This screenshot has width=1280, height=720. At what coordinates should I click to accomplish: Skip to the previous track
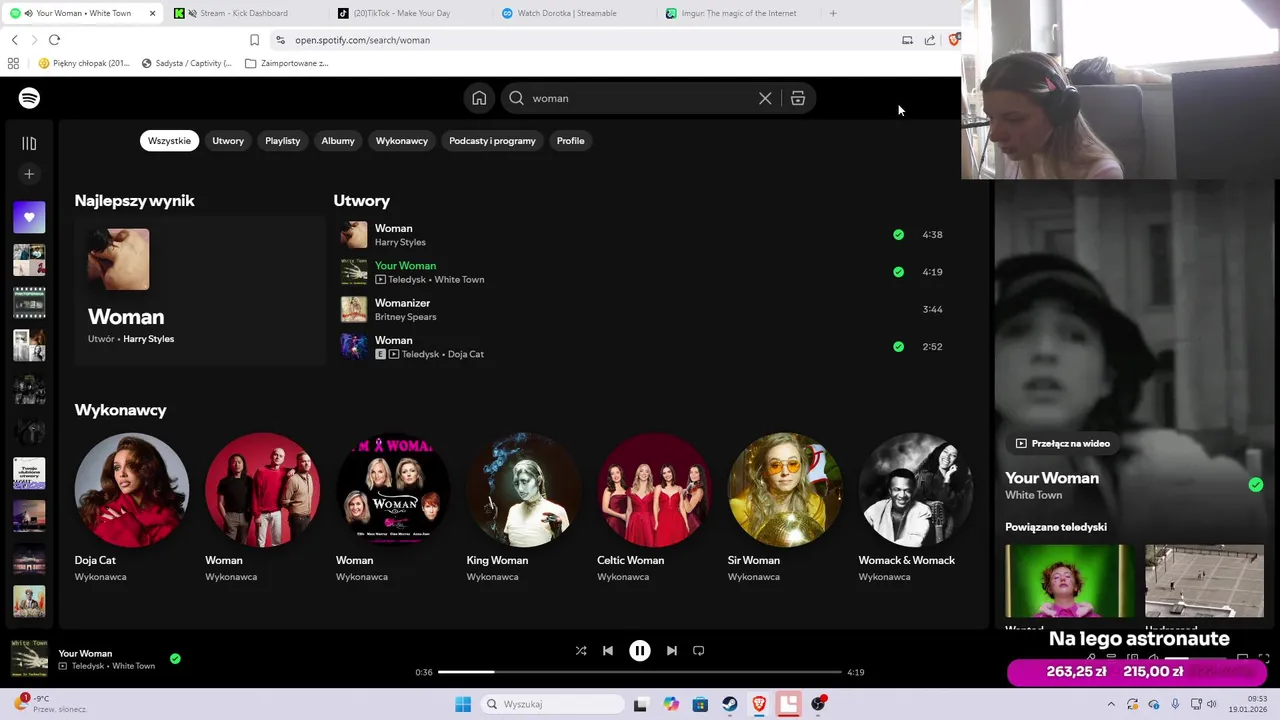click(x=607, y=650)
